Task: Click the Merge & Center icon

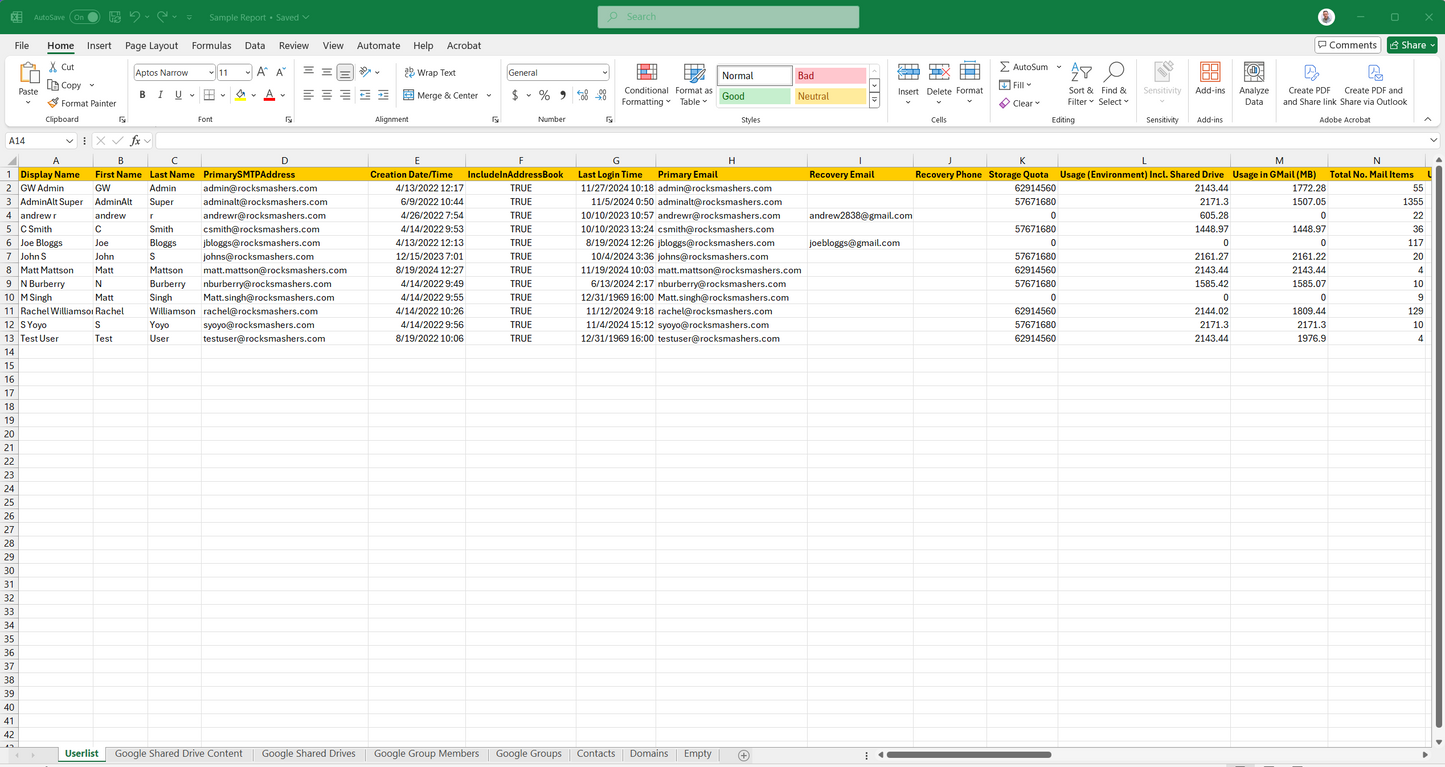Action: point(409,95)
